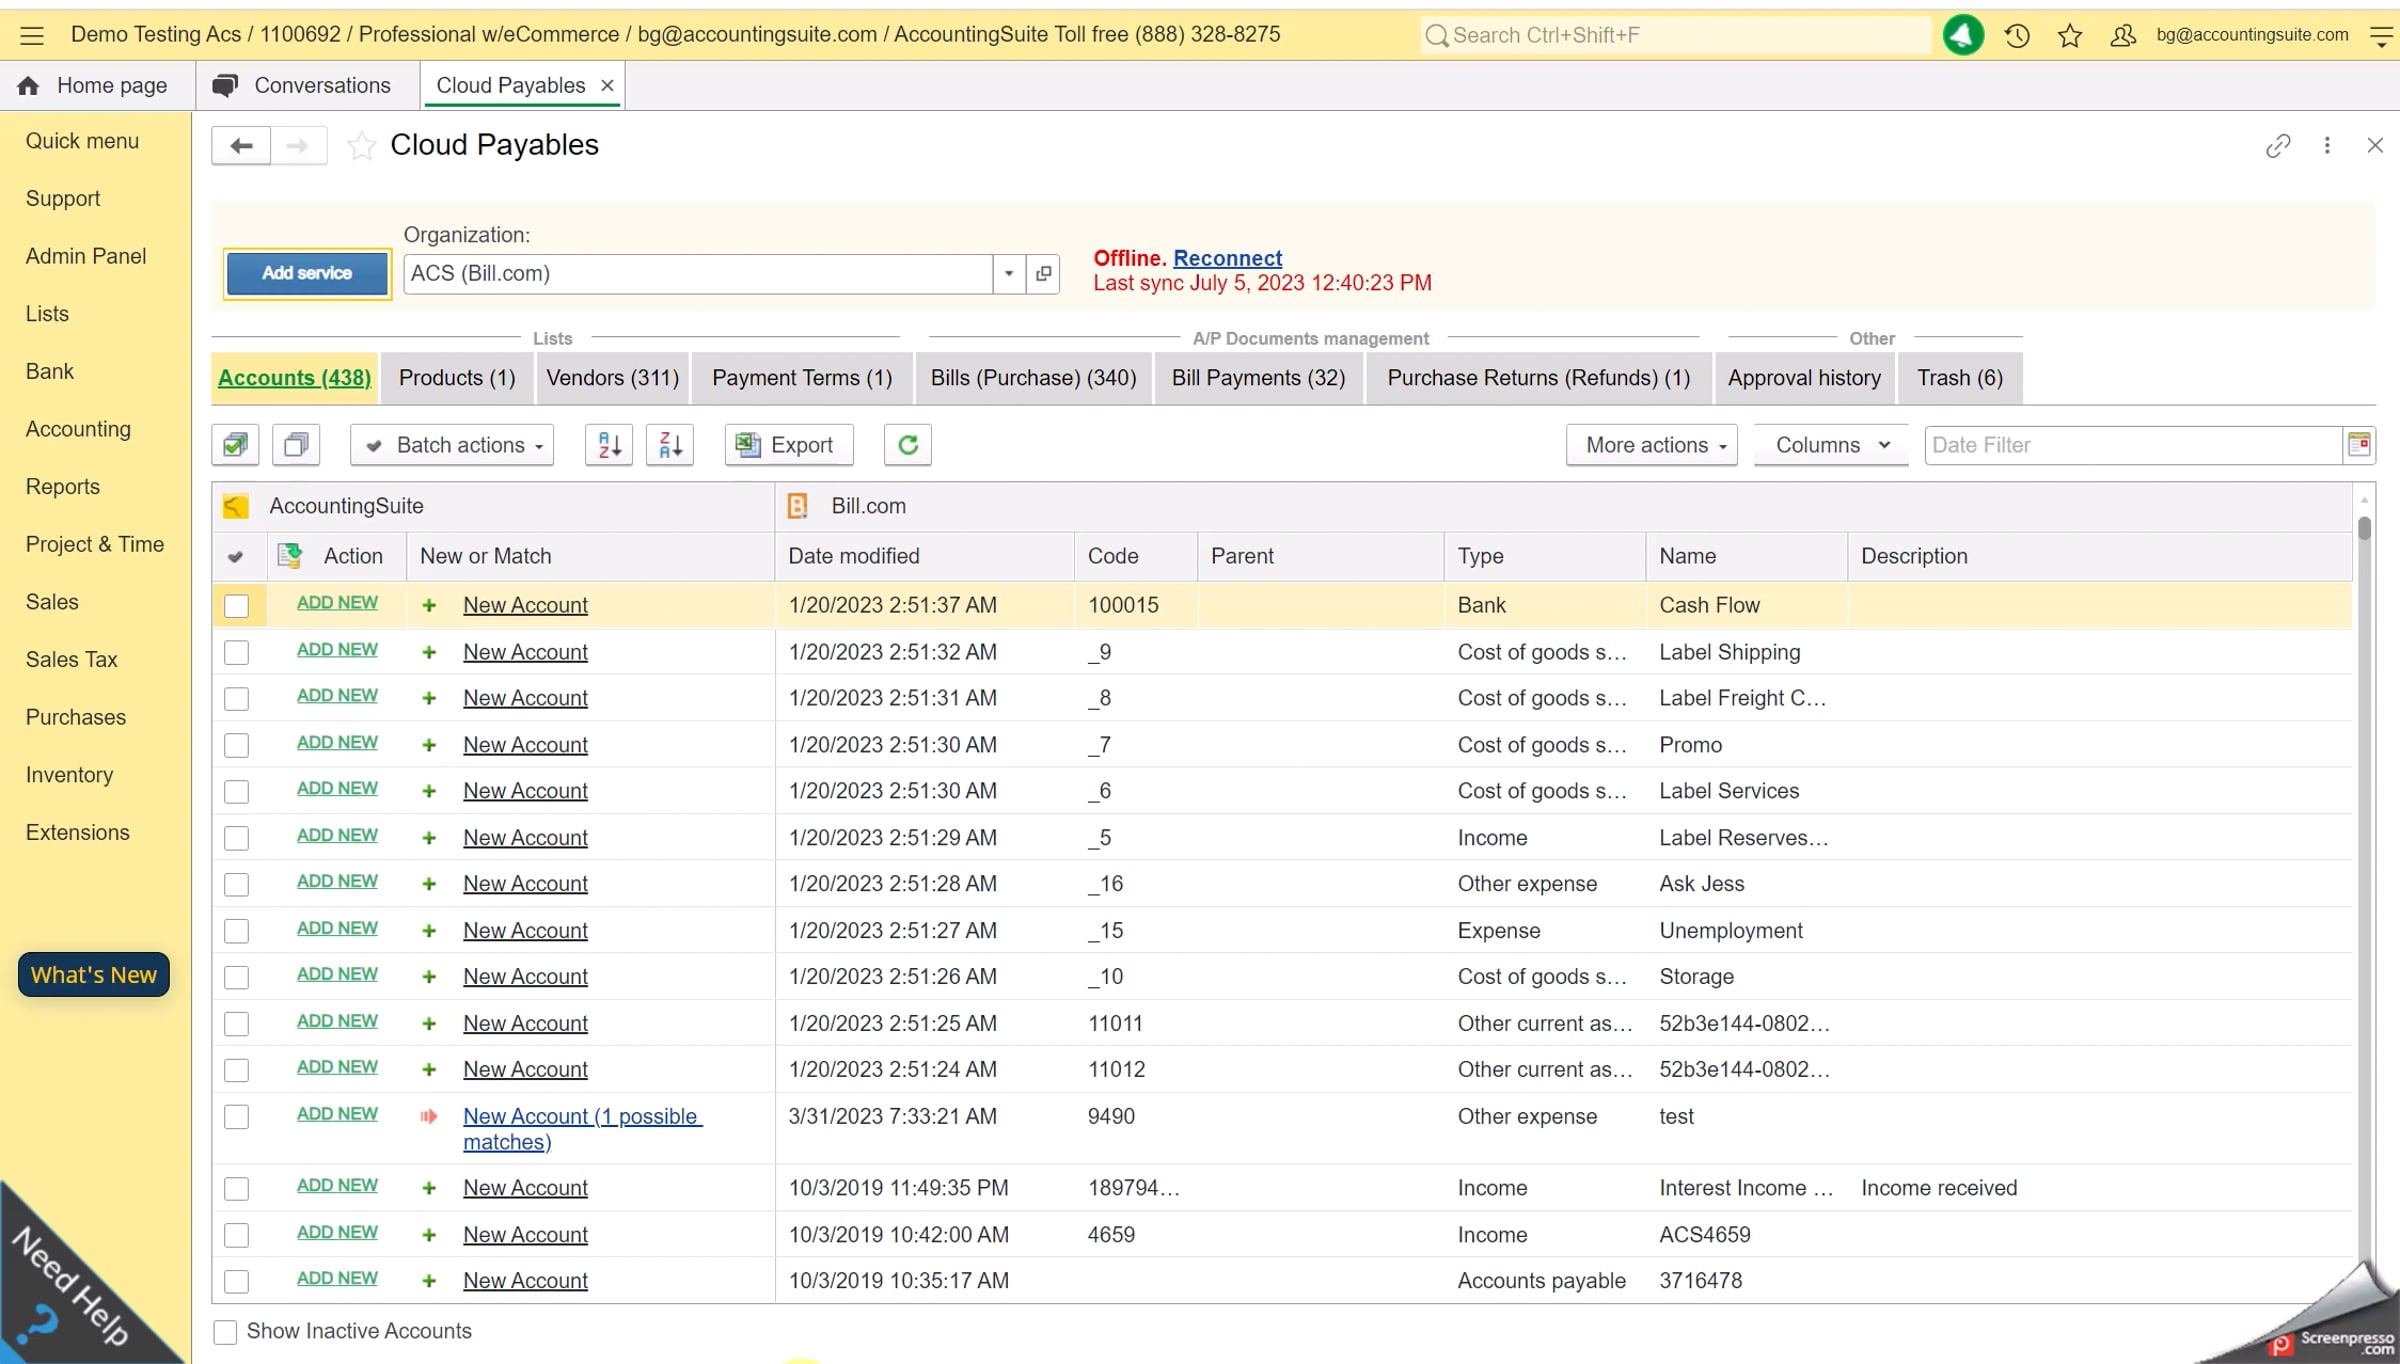2400x1364 pixels.
Task: Expand Organization ACS (Bill.com) dropdown arrow
Action: pos(1008,274)
